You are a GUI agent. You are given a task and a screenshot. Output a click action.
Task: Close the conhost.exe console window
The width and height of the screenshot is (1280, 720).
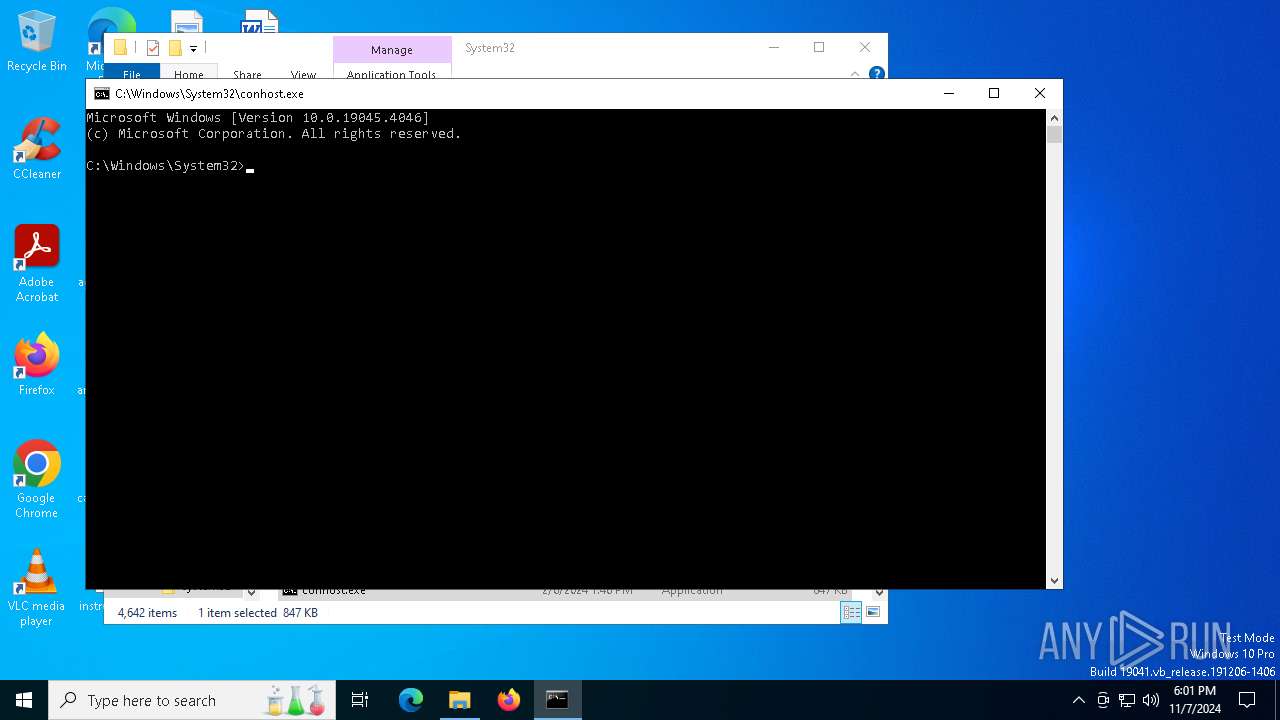tap(1039, 93)
